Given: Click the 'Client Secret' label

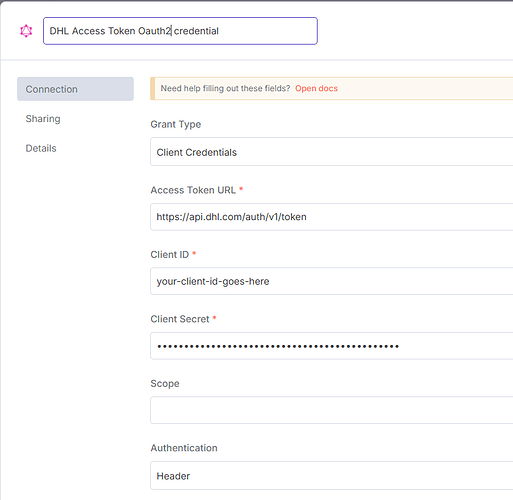Looking at the screenshot, I should [180, 319].
